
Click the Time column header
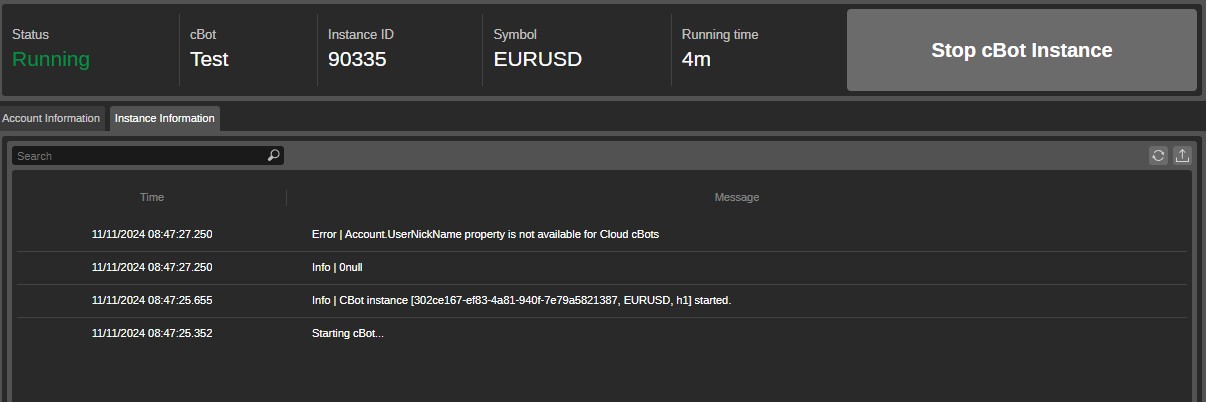point(152,197)
